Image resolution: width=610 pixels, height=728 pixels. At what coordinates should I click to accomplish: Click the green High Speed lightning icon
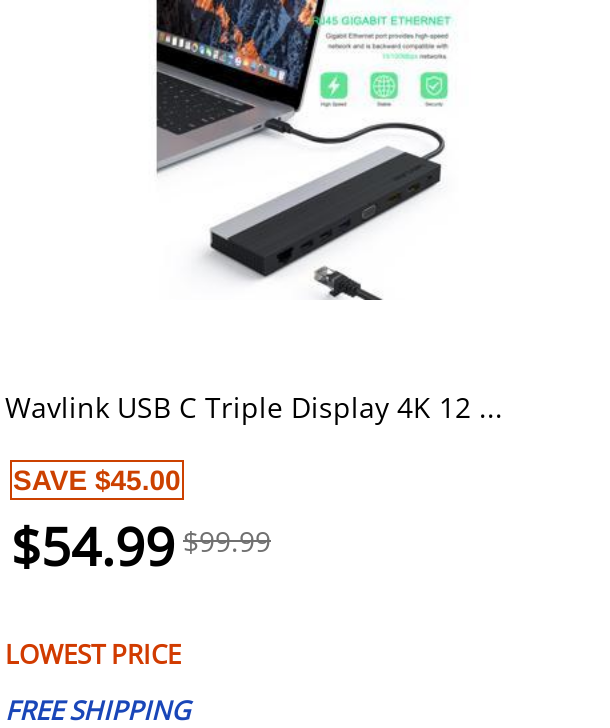(x=334, y=85)
